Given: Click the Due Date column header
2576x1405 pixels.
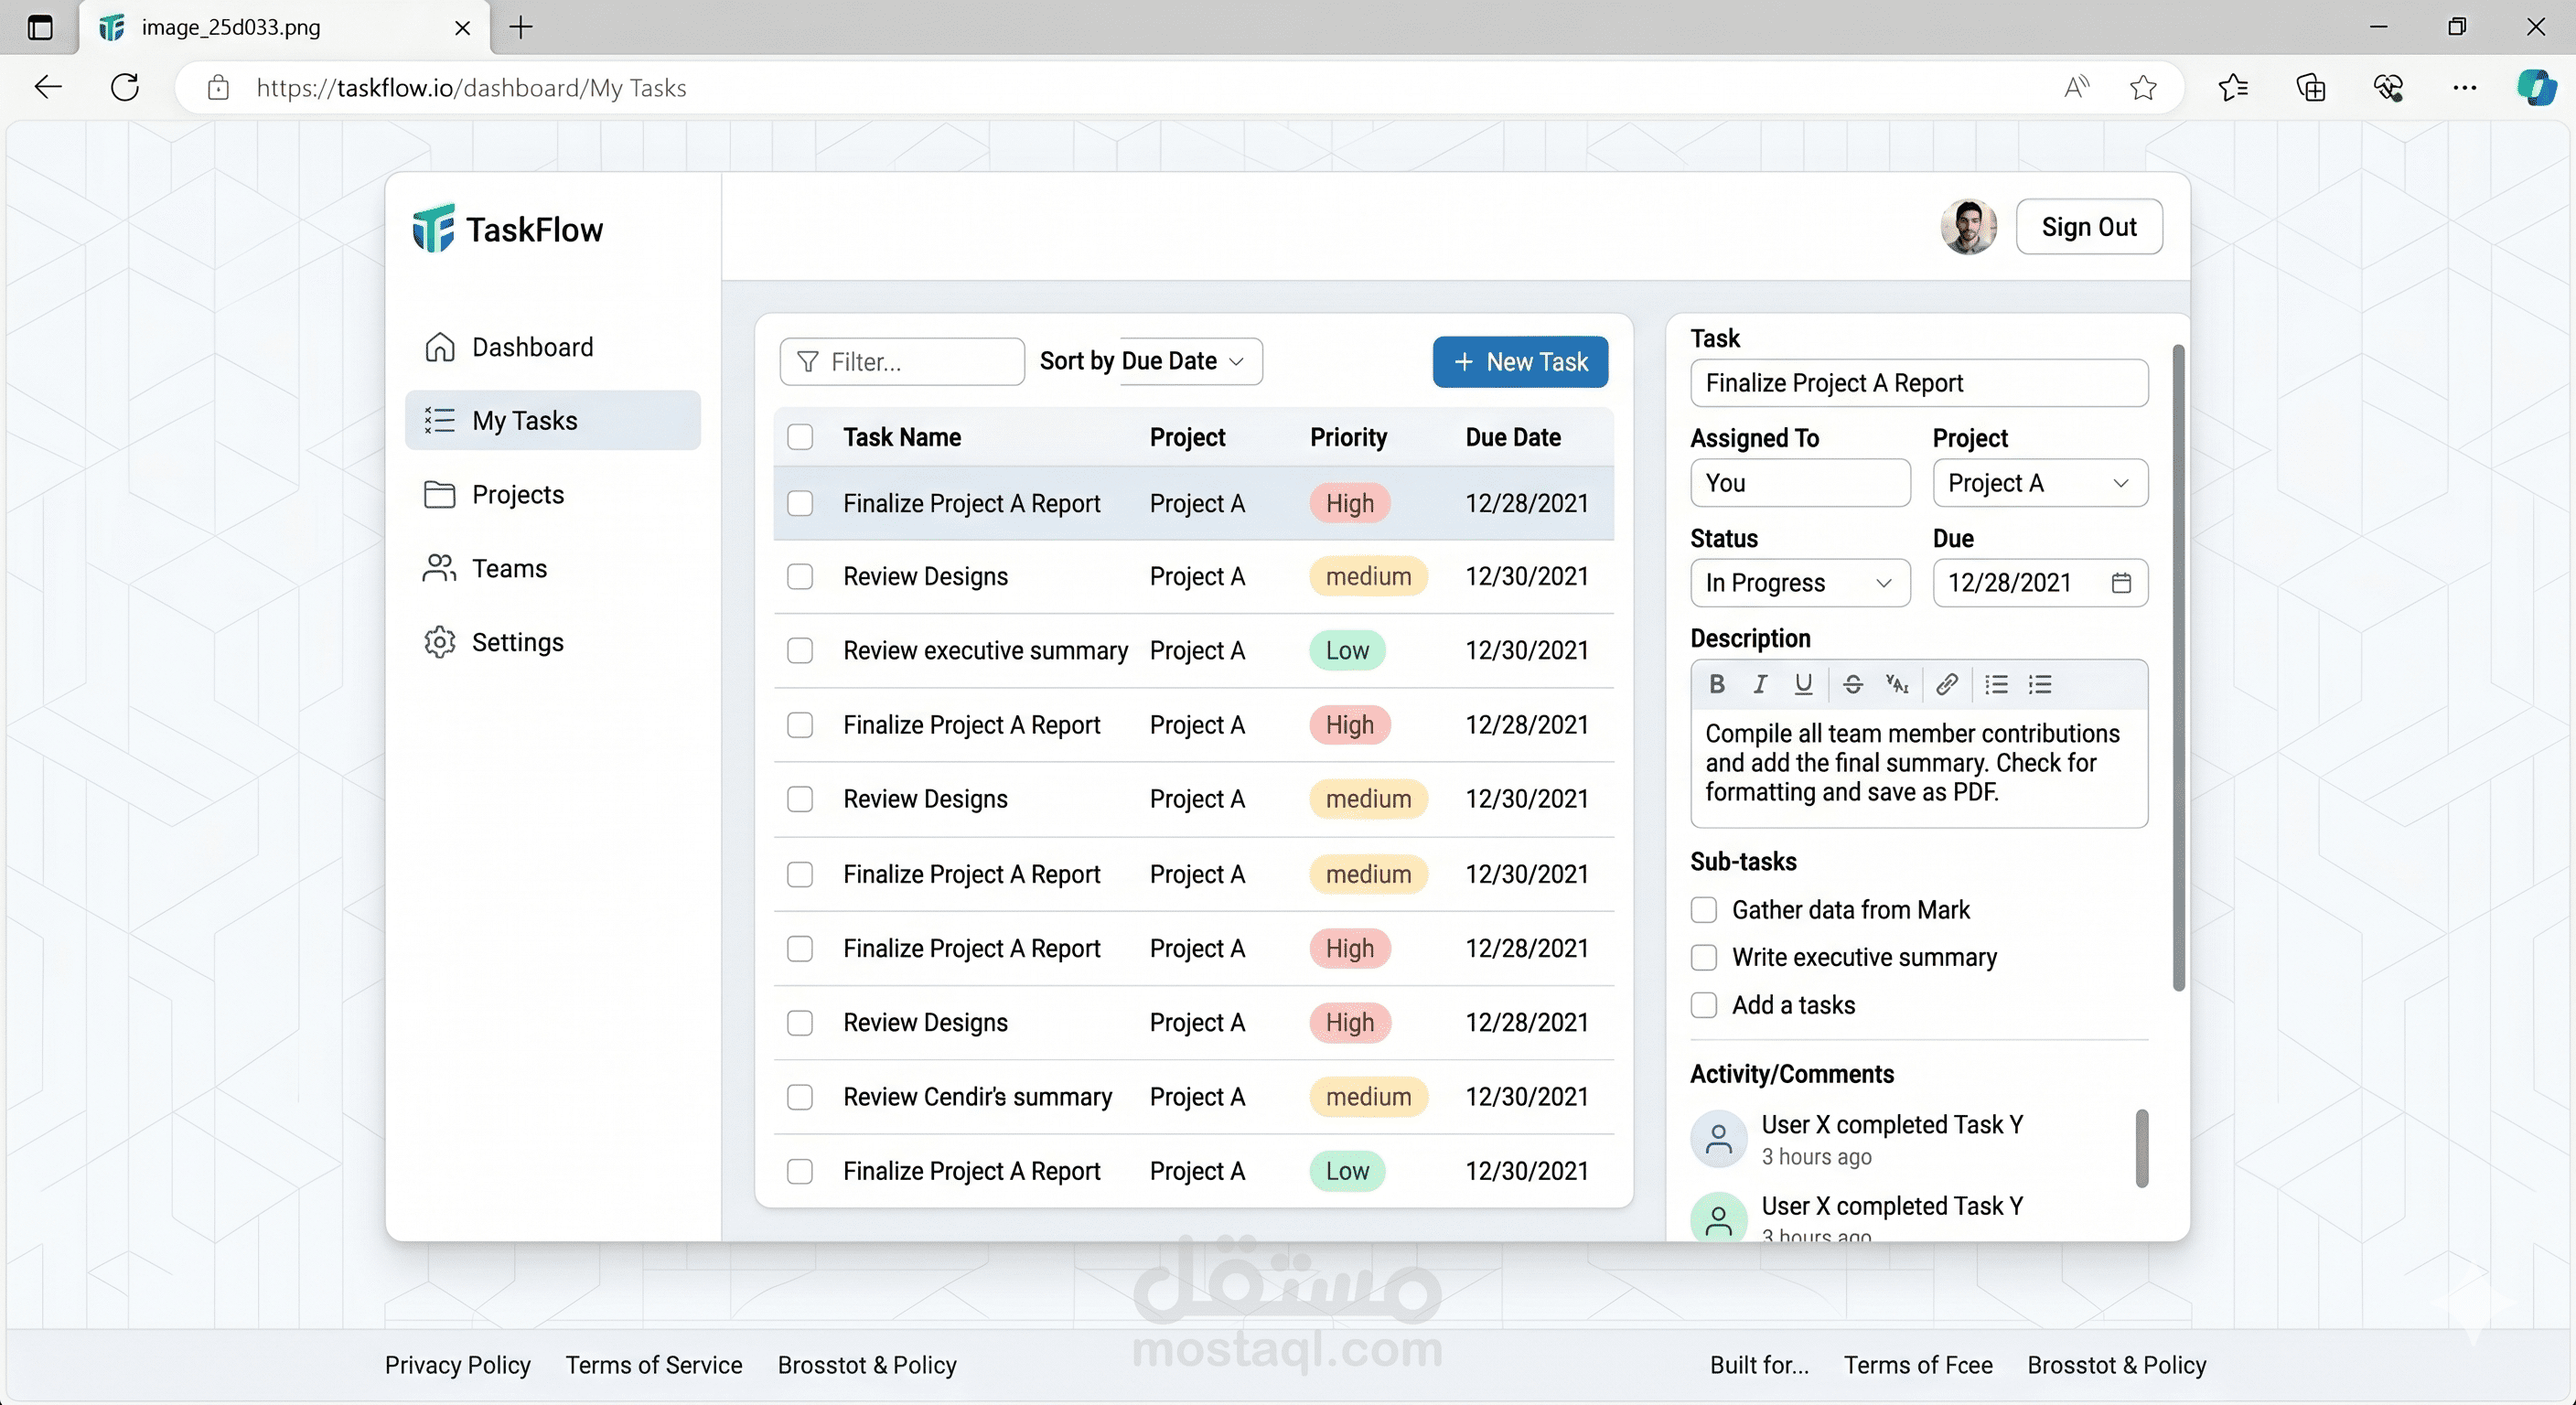Looking at the screenshot, I should tap(1513, 437).
